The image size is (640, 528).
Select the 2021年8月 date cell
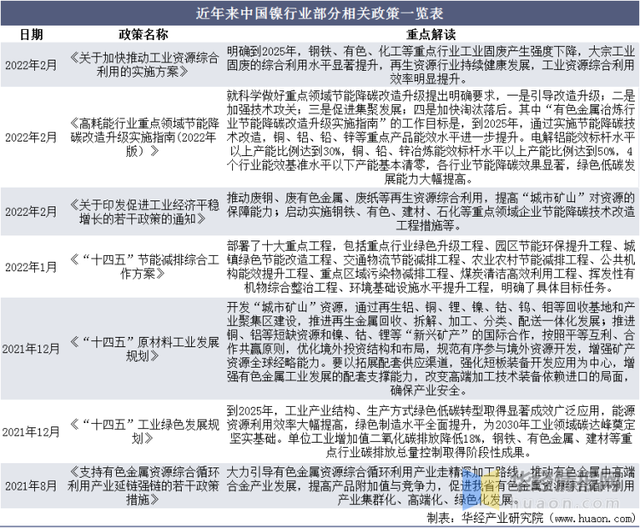pyautogui.click(x=31, y=486)
